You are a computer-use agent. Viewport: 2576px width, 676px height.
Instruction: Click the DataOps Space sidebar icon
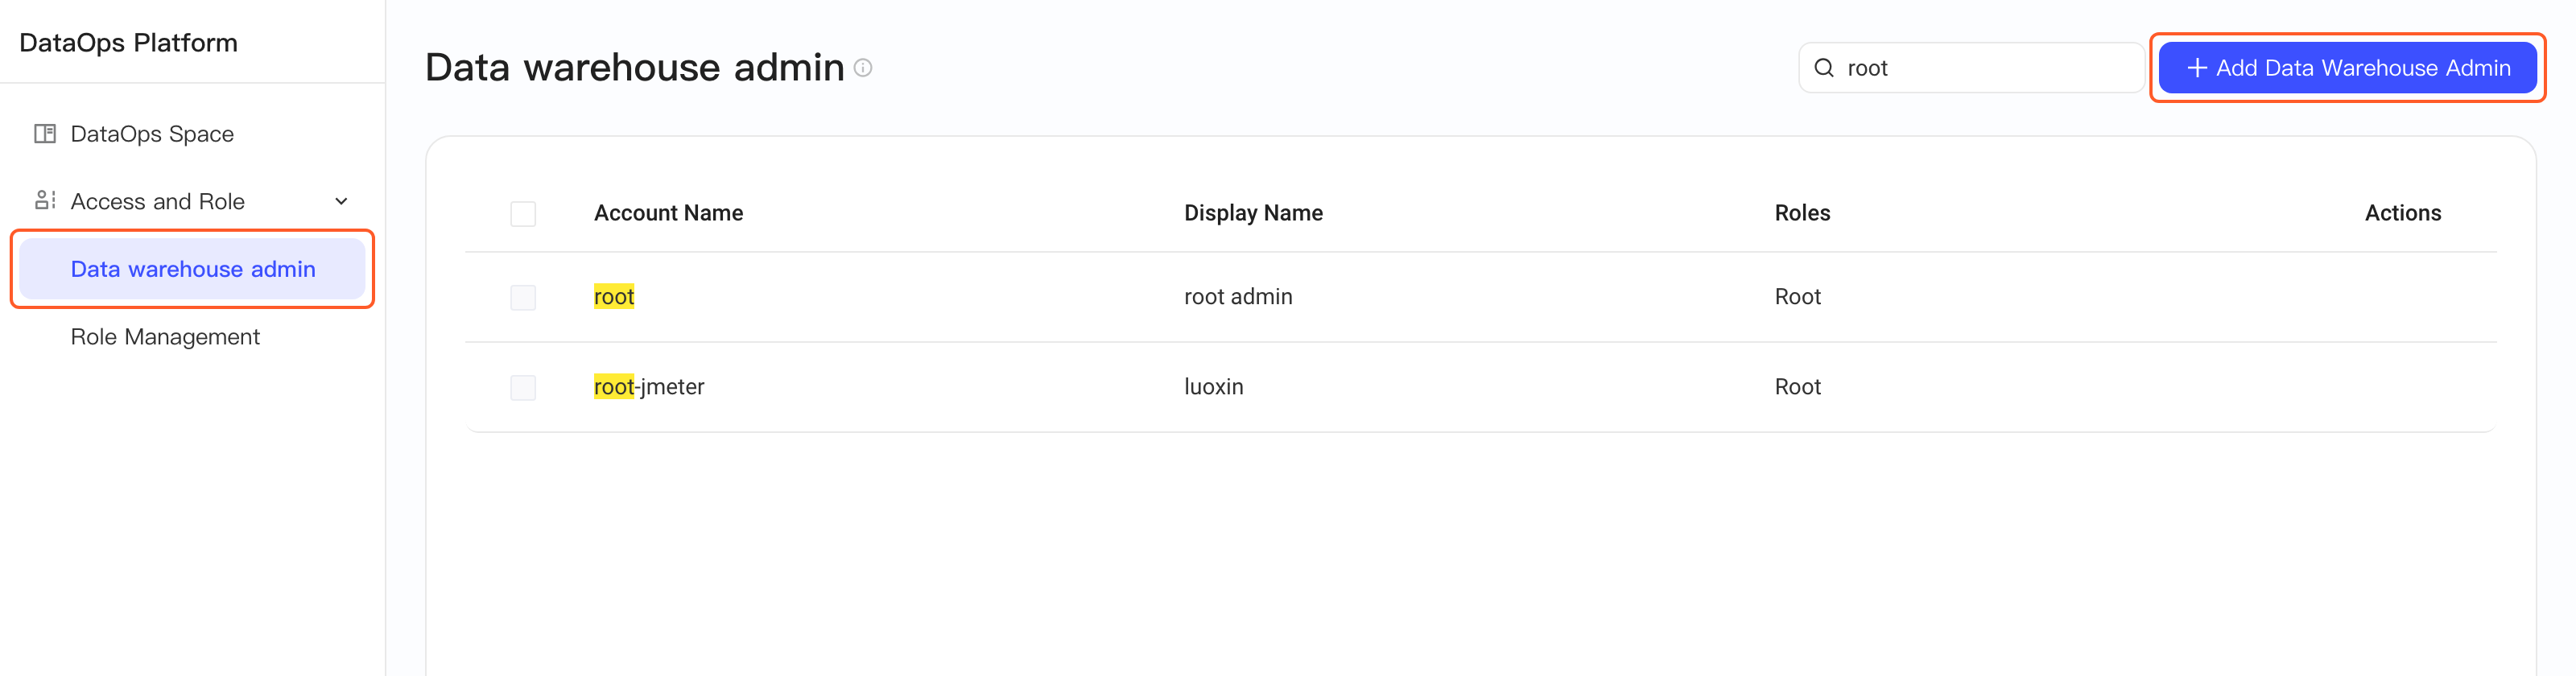tap(45, 134)
